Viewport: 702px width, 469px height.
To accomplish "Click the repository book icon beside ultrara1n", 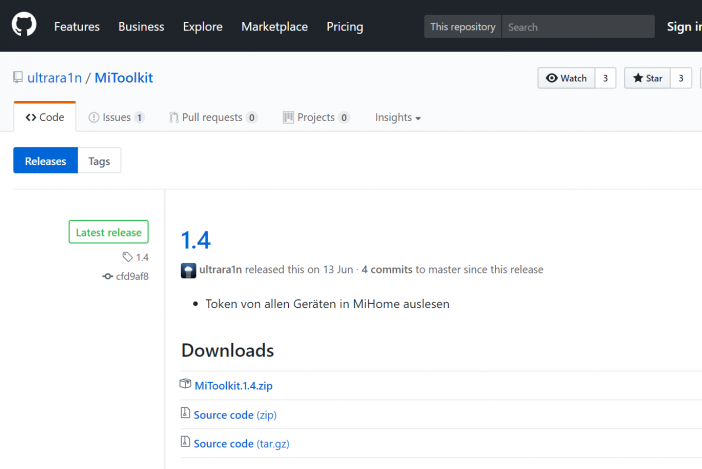I will [x=18, y=77].
